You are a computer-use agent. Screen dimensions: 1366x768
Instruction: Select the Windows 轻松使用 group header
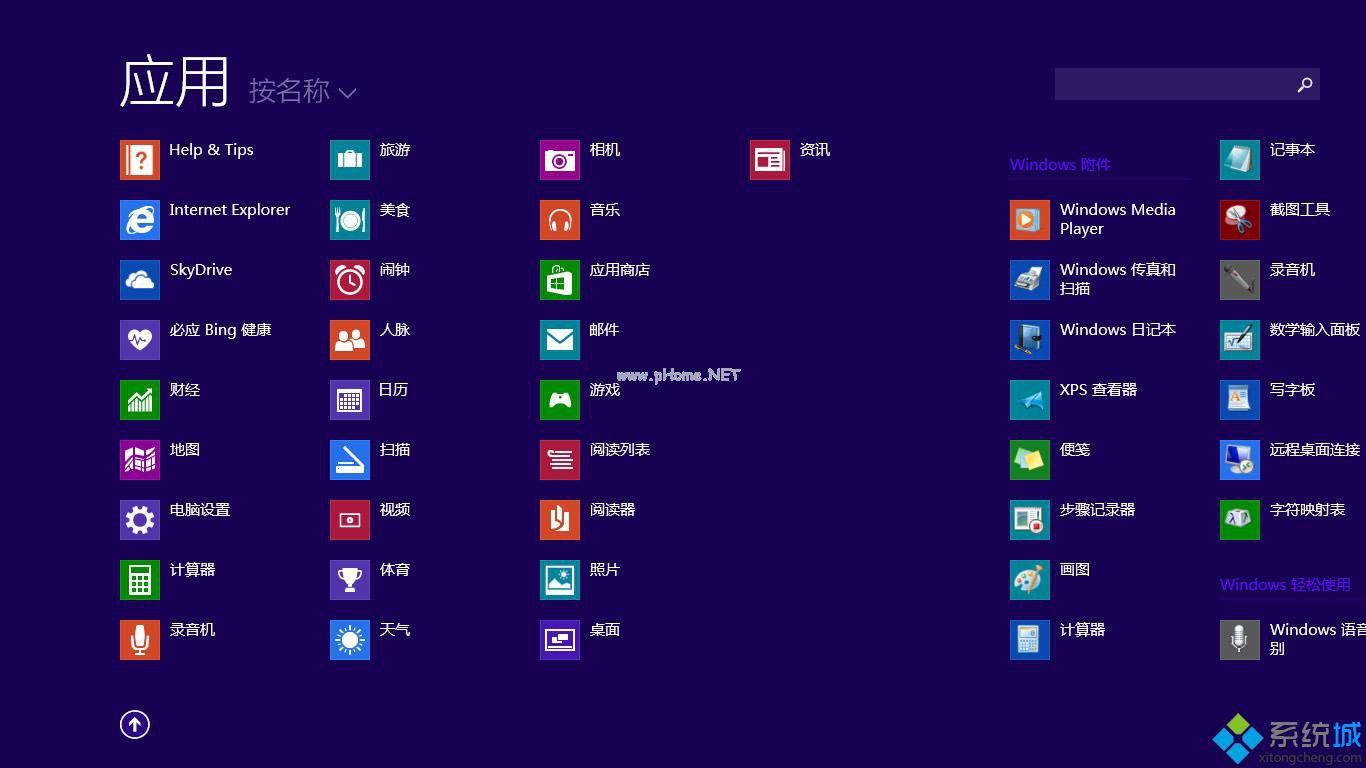(1285, 585)
